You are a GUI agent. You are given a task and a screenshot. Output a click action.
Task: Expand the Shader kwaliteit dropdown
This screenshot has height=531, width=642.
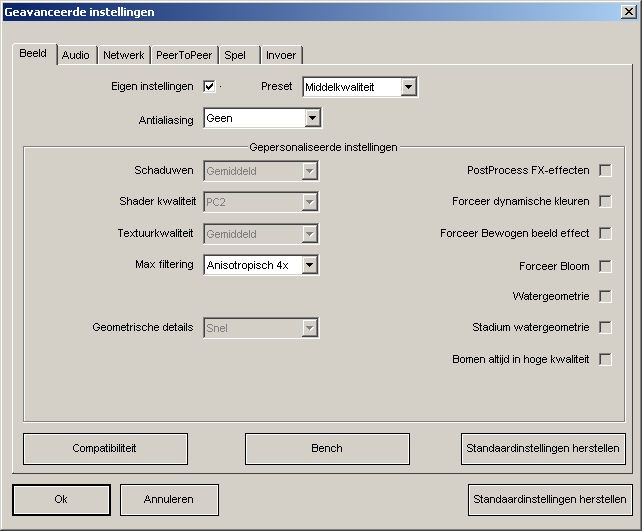click(x=261, y=202)
